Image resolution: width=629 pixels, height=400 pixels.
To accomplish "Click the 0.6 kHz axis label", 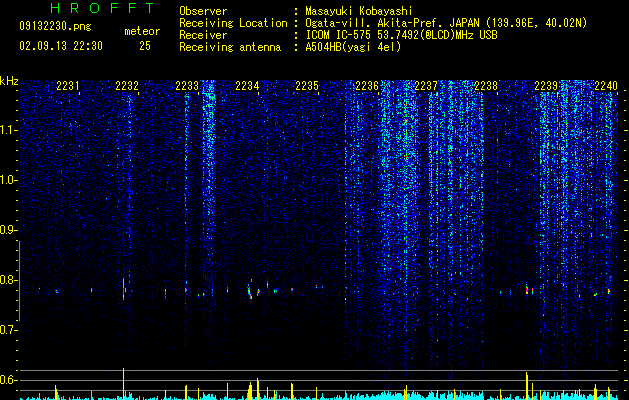I will click(8, 380).
